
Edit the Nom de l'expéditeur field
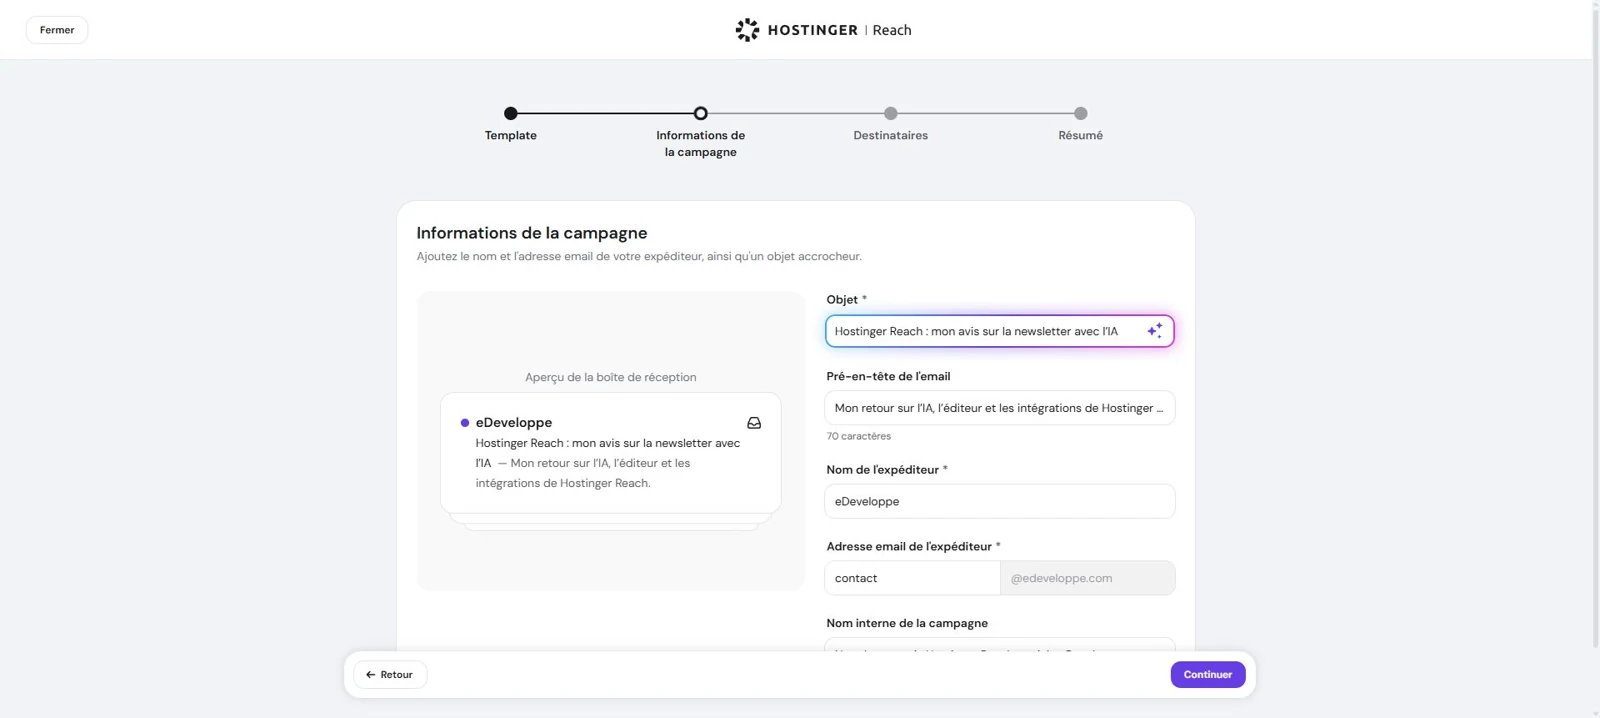pos(1000,502)
